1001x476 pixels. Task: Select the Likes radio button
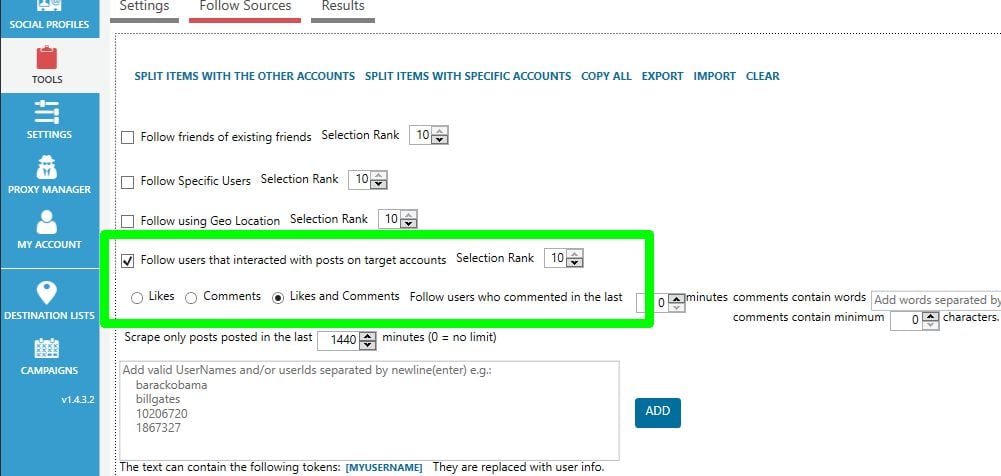[x=137, y=298]
